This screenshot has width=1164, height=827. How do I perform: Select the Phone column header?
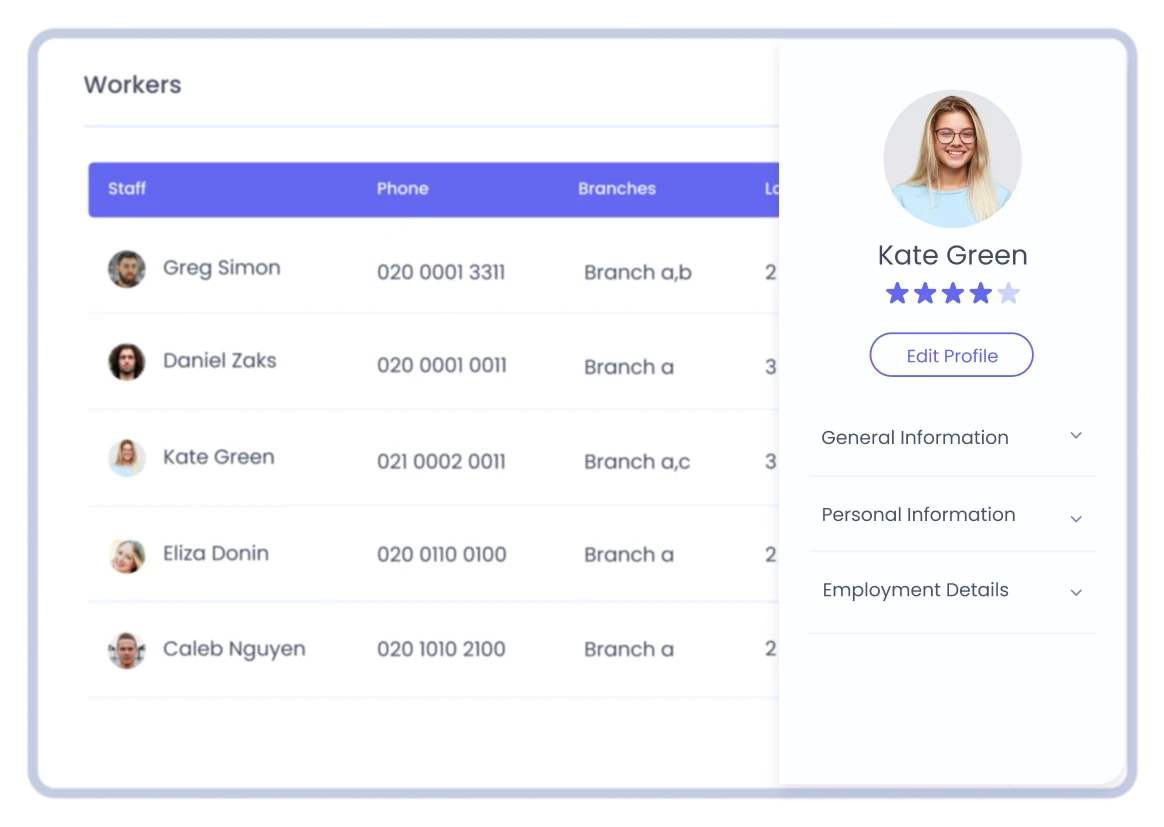pyautogui.click(x=402, y=189)
